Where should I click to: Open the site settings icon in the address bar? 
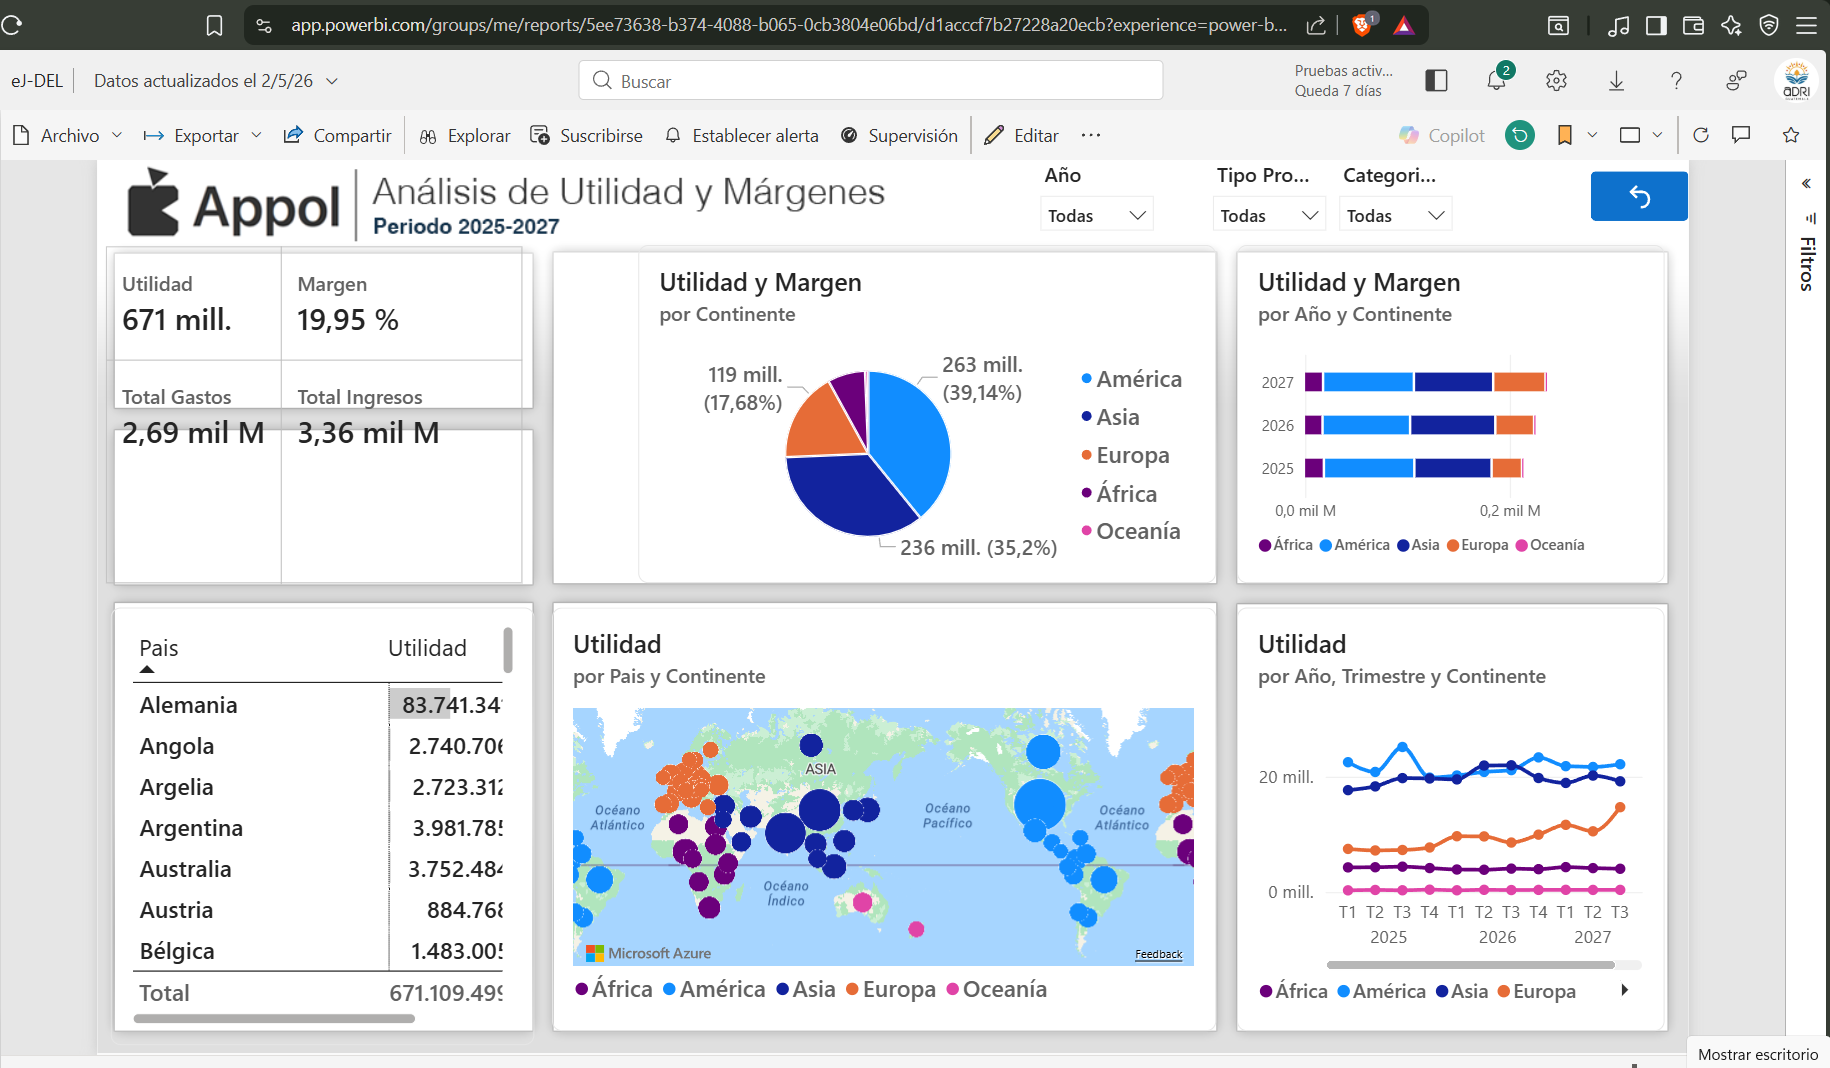pos(264,25)
